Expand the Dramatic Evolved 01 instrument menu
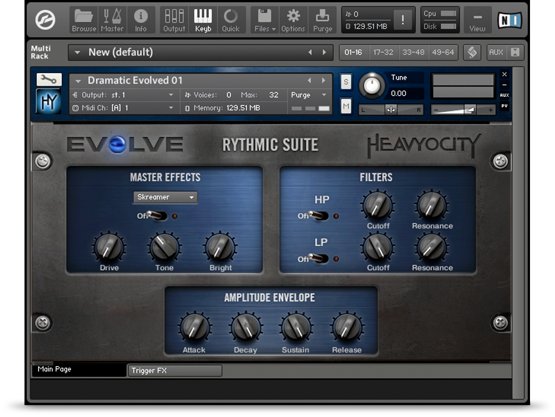 [78, 81]
